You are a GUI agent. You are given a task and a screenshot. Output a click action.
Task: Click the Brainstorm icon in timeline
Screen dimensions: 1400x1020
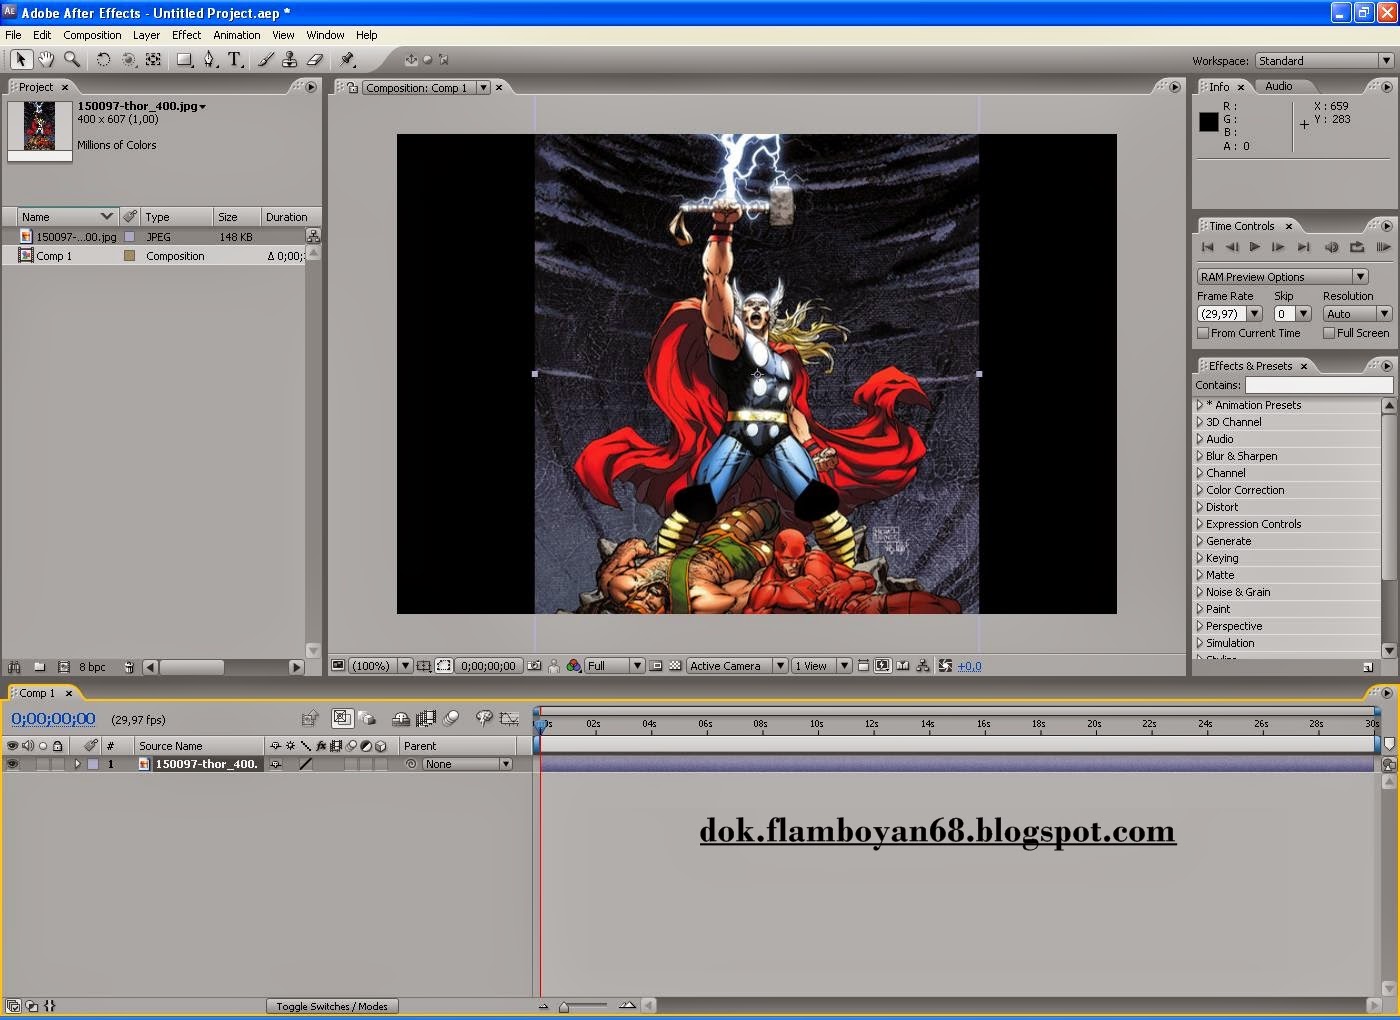point(484,718)
